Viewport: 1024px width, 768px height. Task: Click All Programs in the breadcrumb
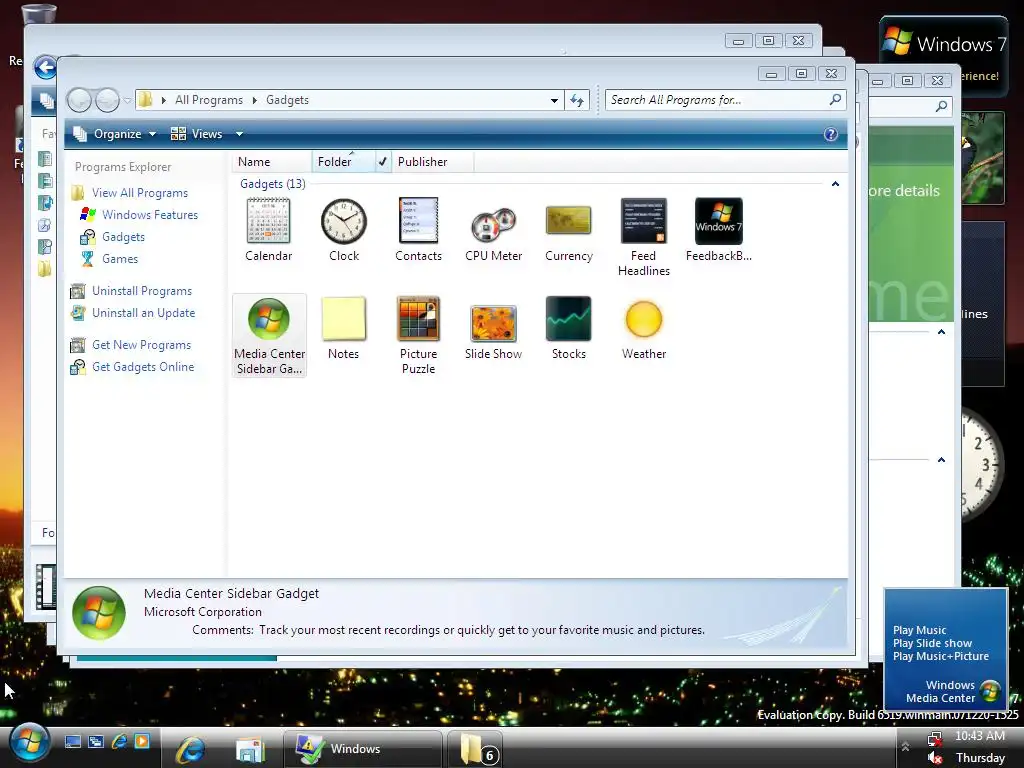tap(209, 100)
